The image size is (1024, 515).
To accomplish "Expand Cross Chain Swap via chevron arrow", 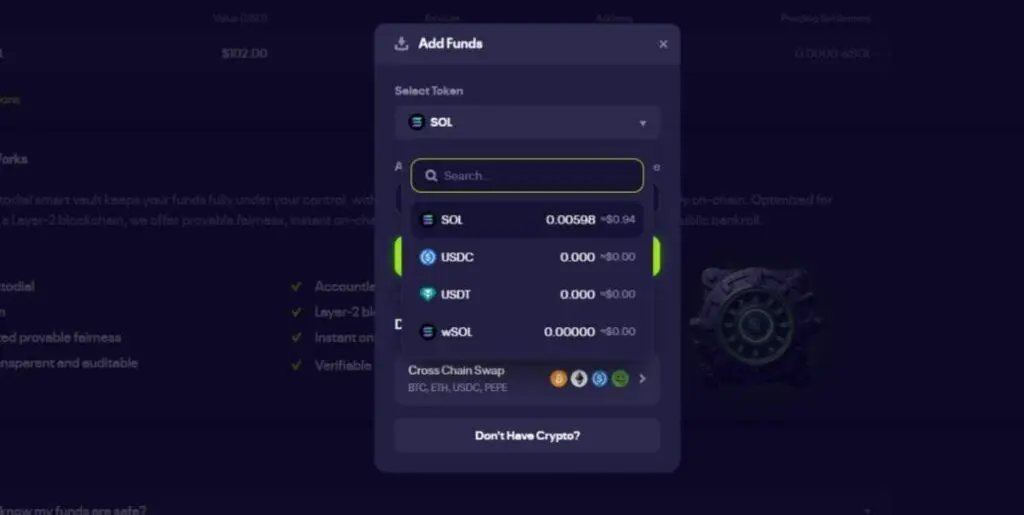I will click(643, 379).
